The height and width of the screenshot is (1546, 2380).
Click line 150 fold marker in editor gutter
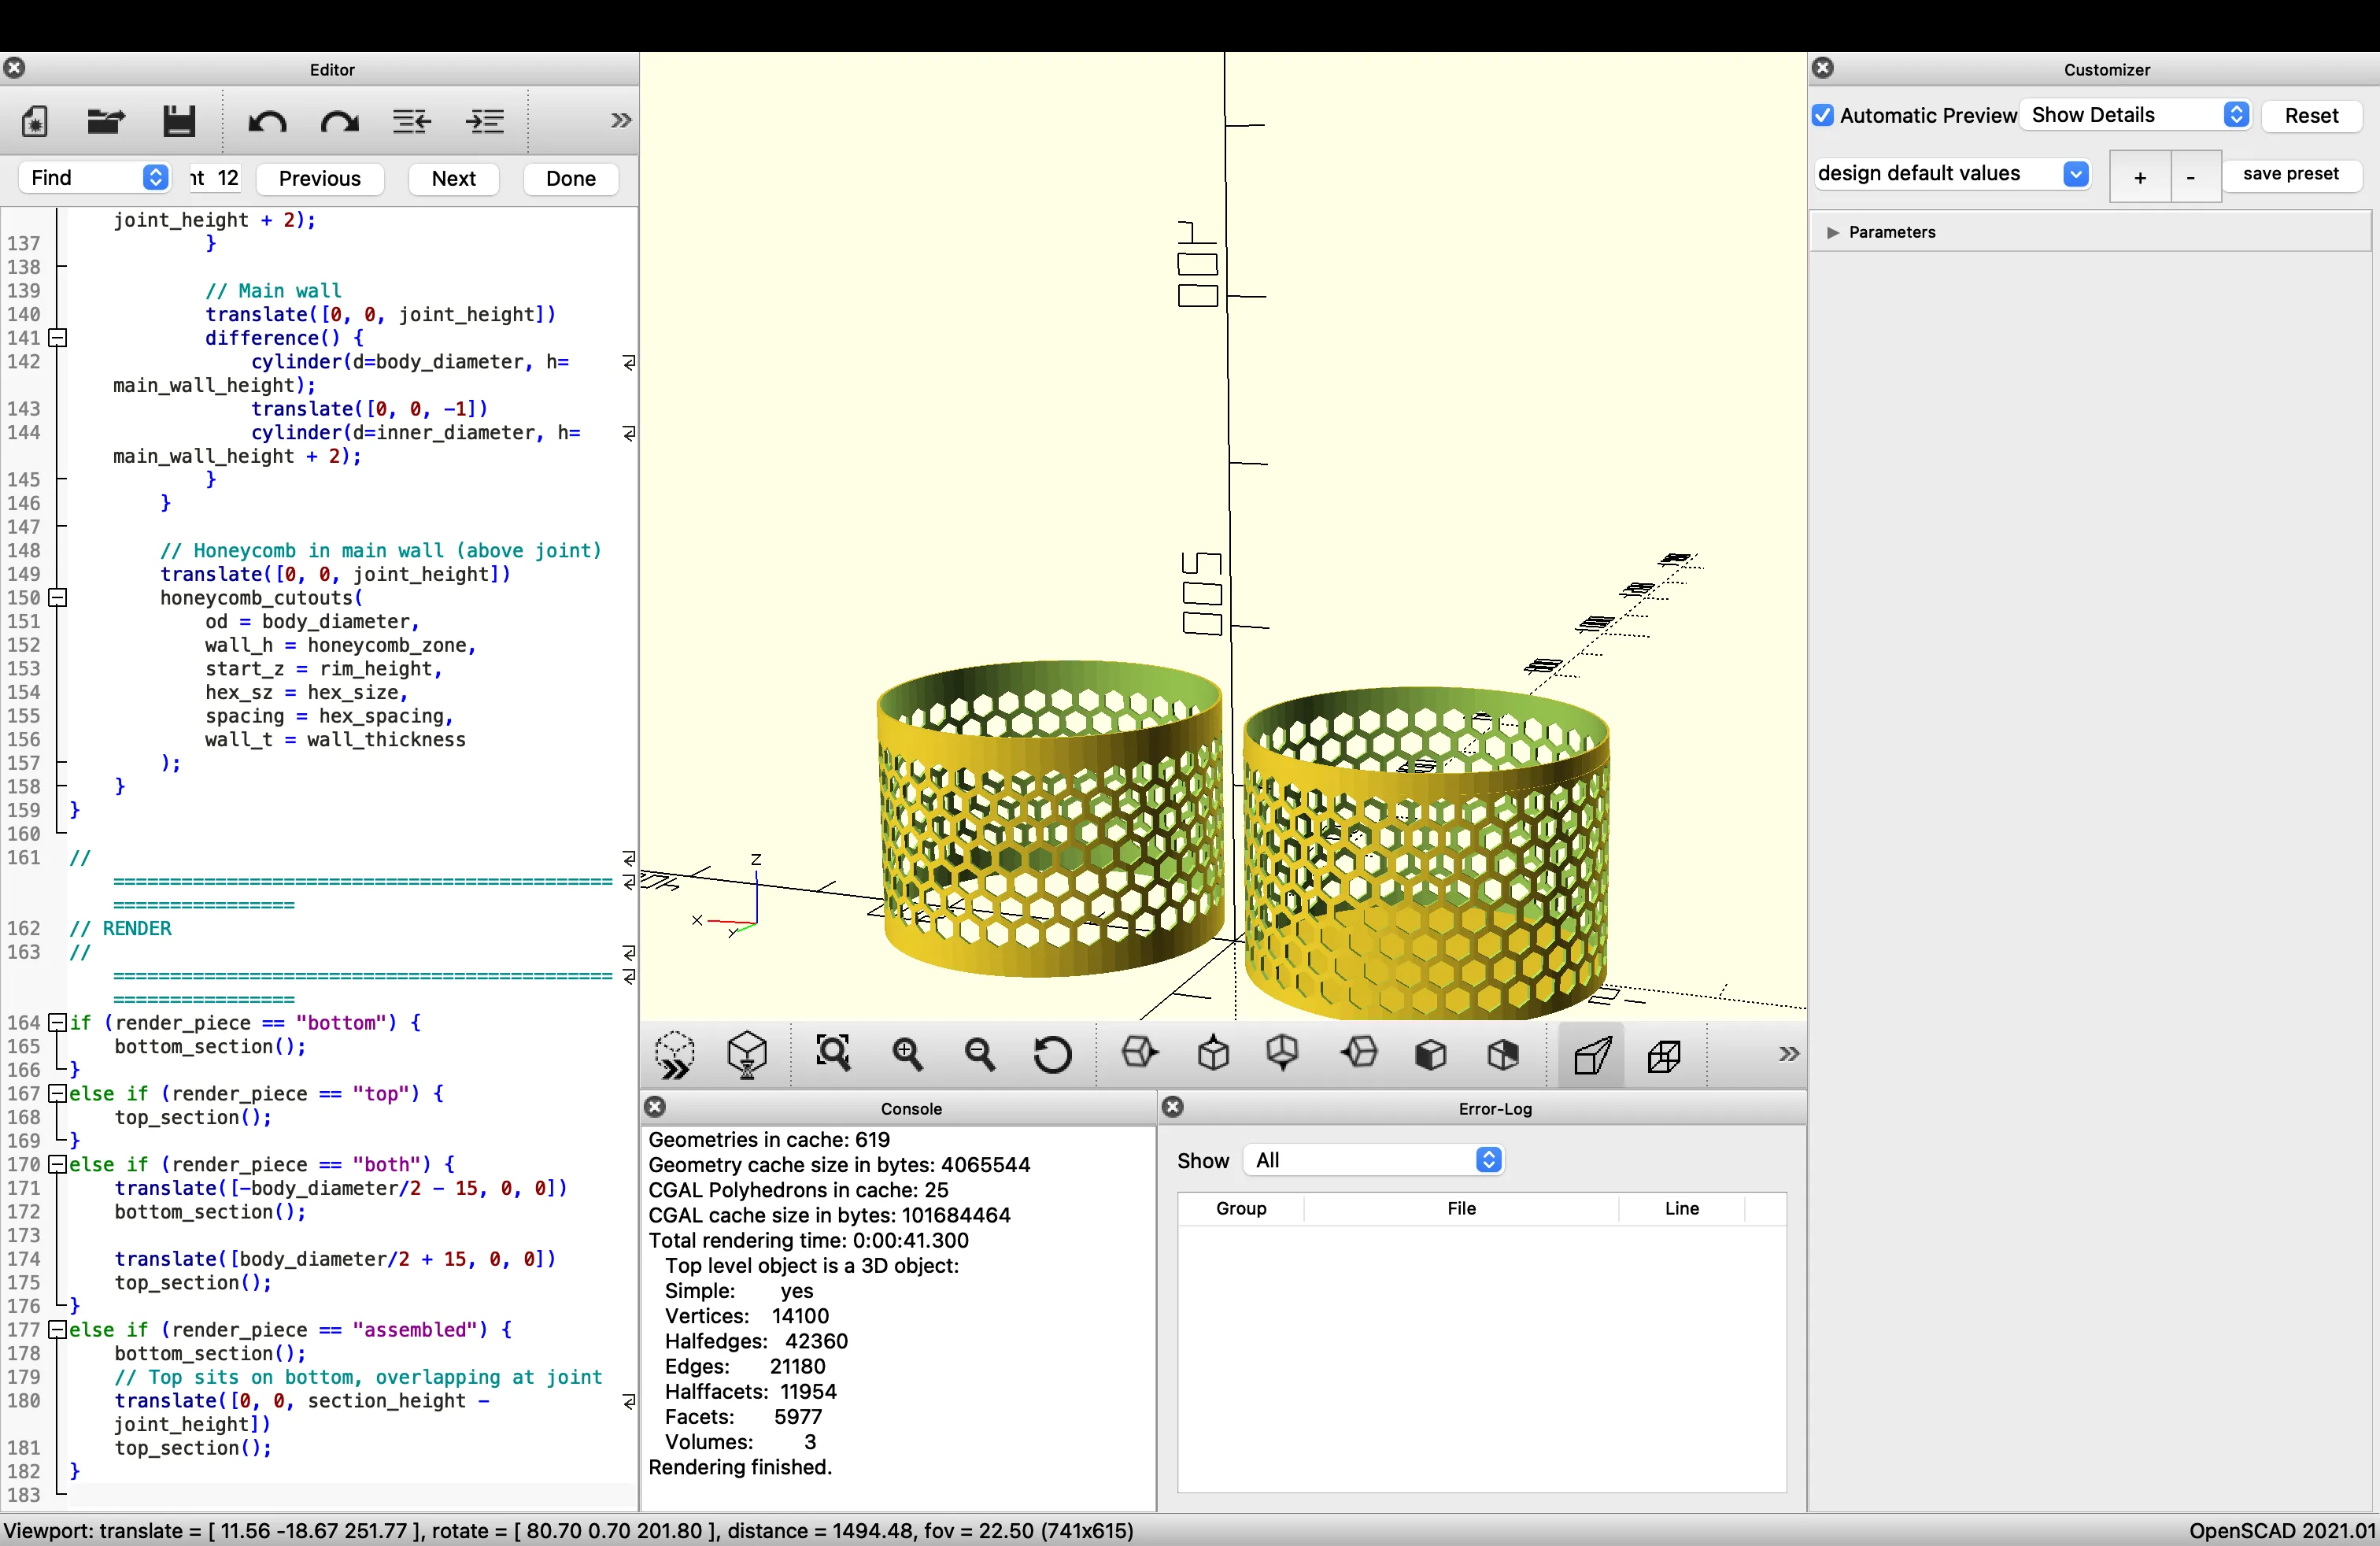[57, 597]
